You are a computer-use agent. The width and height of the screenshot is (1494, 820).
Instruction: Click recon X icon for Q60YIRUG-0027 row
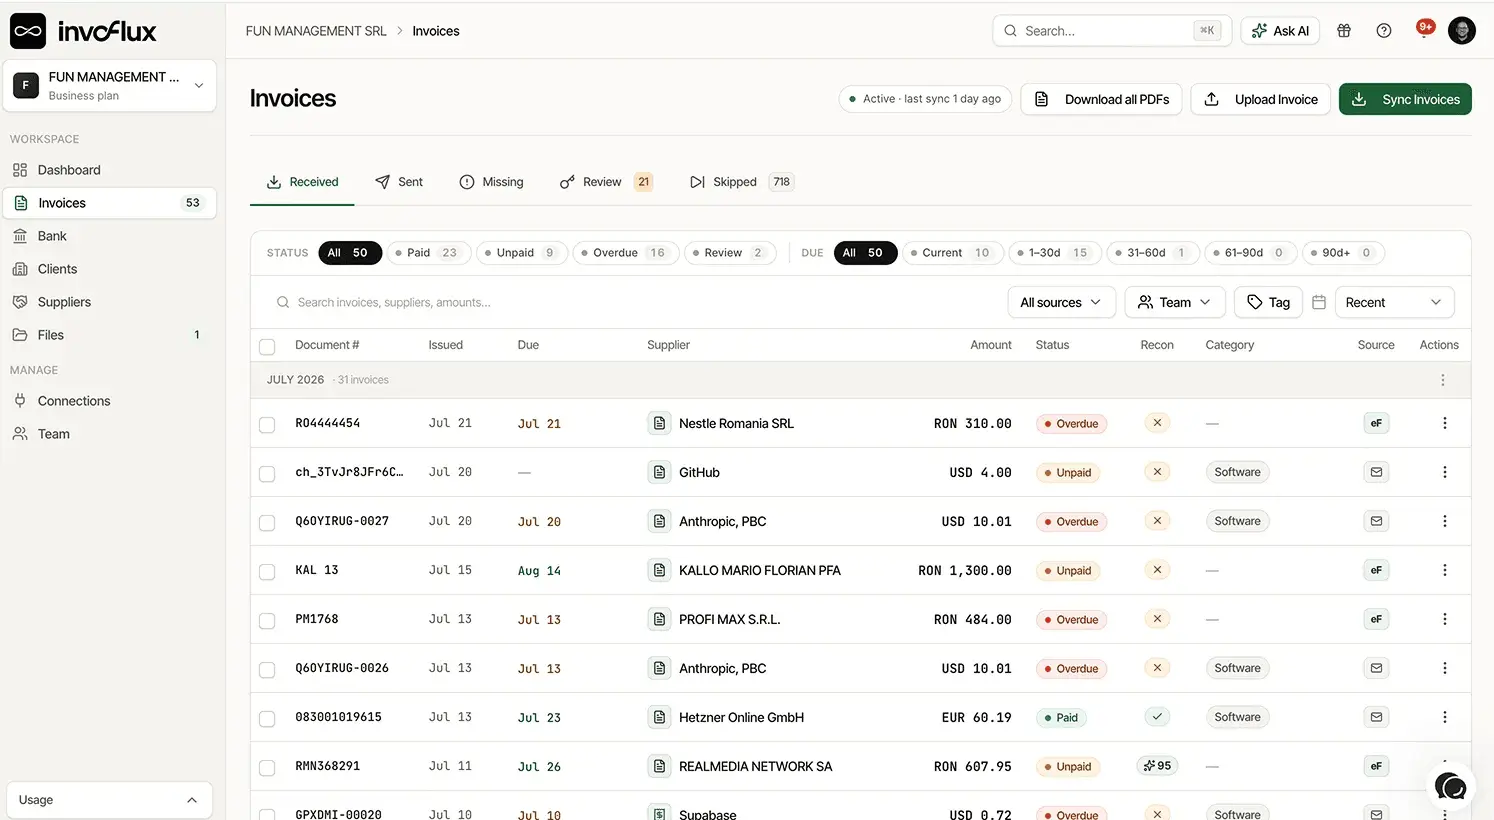(x=1157, y=521)
